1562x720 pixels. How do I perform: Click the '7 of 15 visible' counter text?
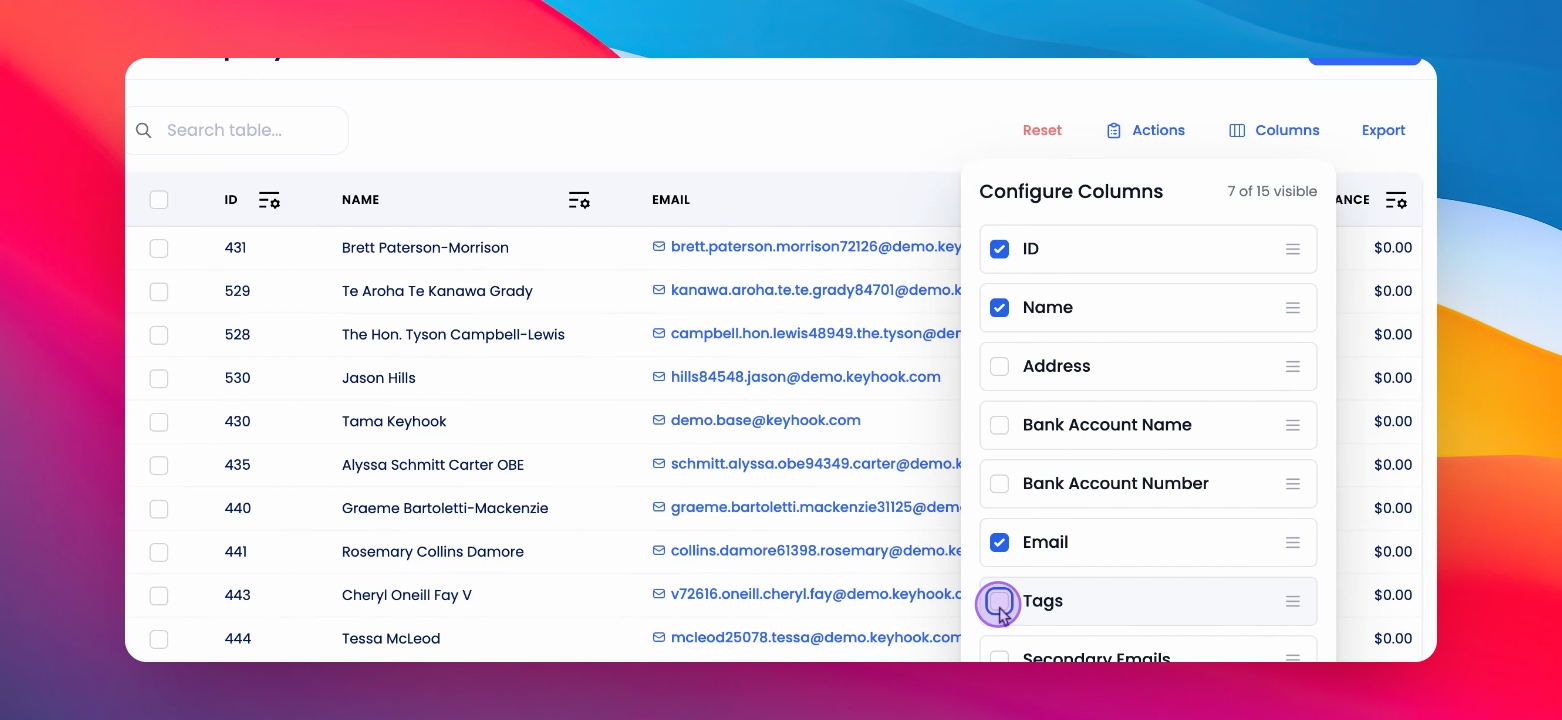tap(1272, 192)
